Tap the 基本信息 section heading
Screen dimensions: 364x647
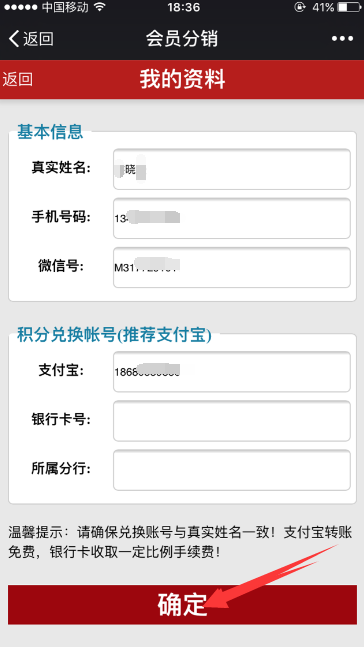(x=50, y=132)
